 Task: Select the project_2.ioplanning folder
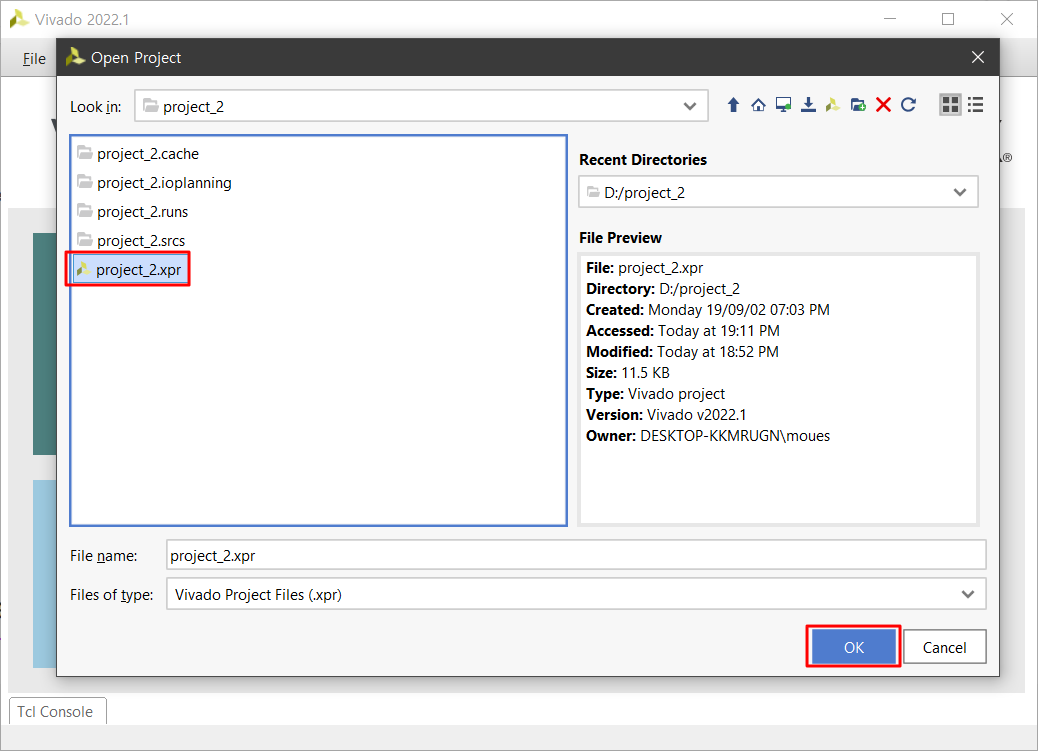(164, 183)
